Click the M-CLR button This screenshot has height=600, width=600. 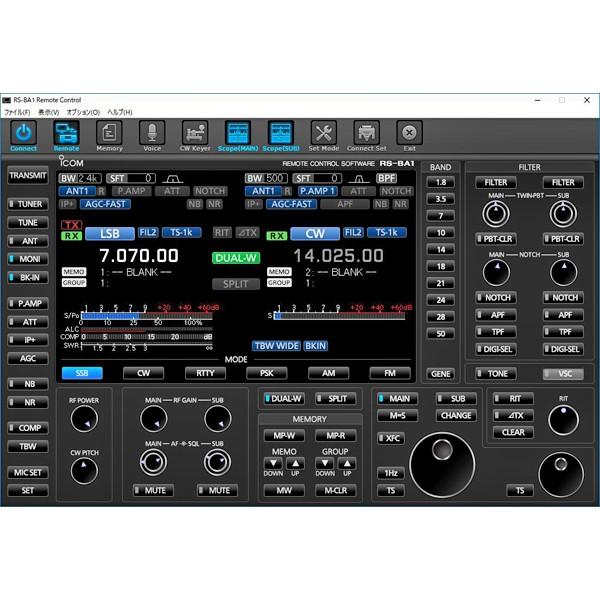336,491
